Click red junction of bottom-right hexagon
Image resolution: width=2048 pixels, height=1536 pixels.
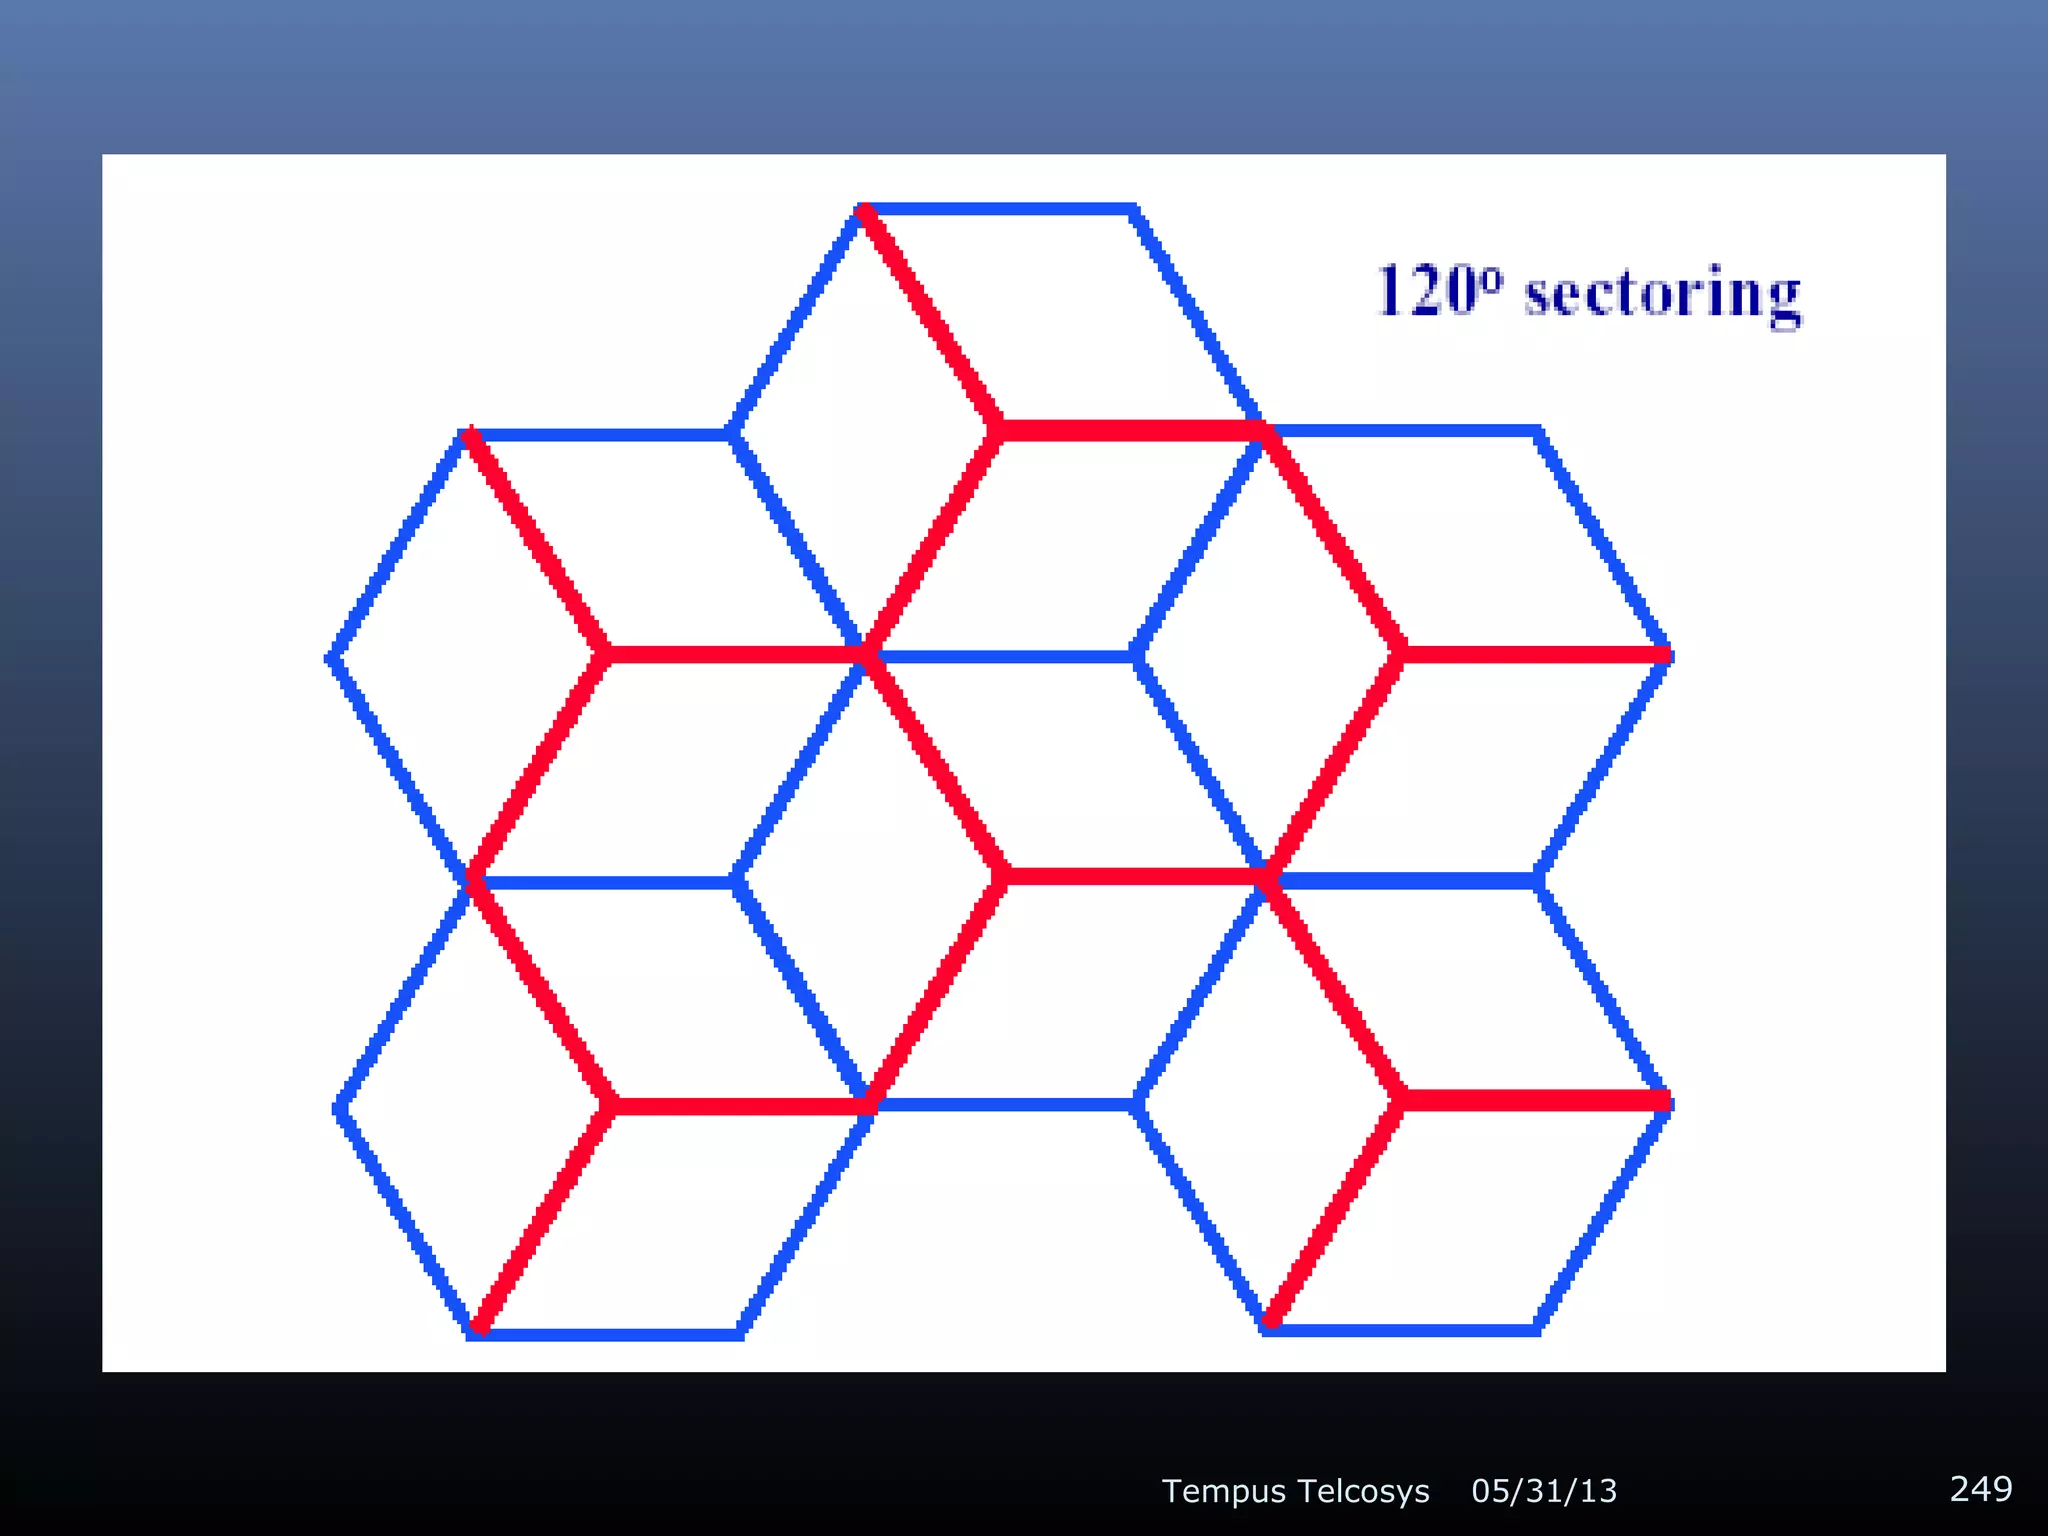point(1400,1100)
